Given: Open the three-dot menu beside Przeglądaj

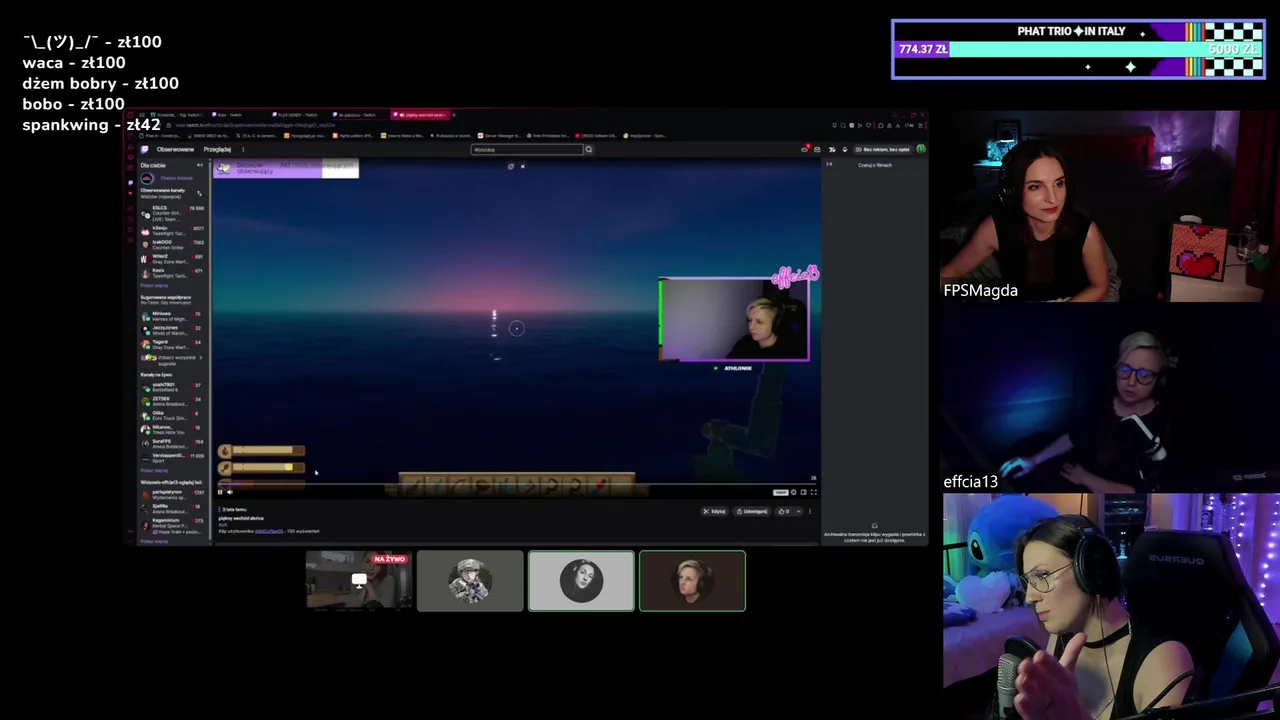Looking at the screenshot, I should point(243,149).
